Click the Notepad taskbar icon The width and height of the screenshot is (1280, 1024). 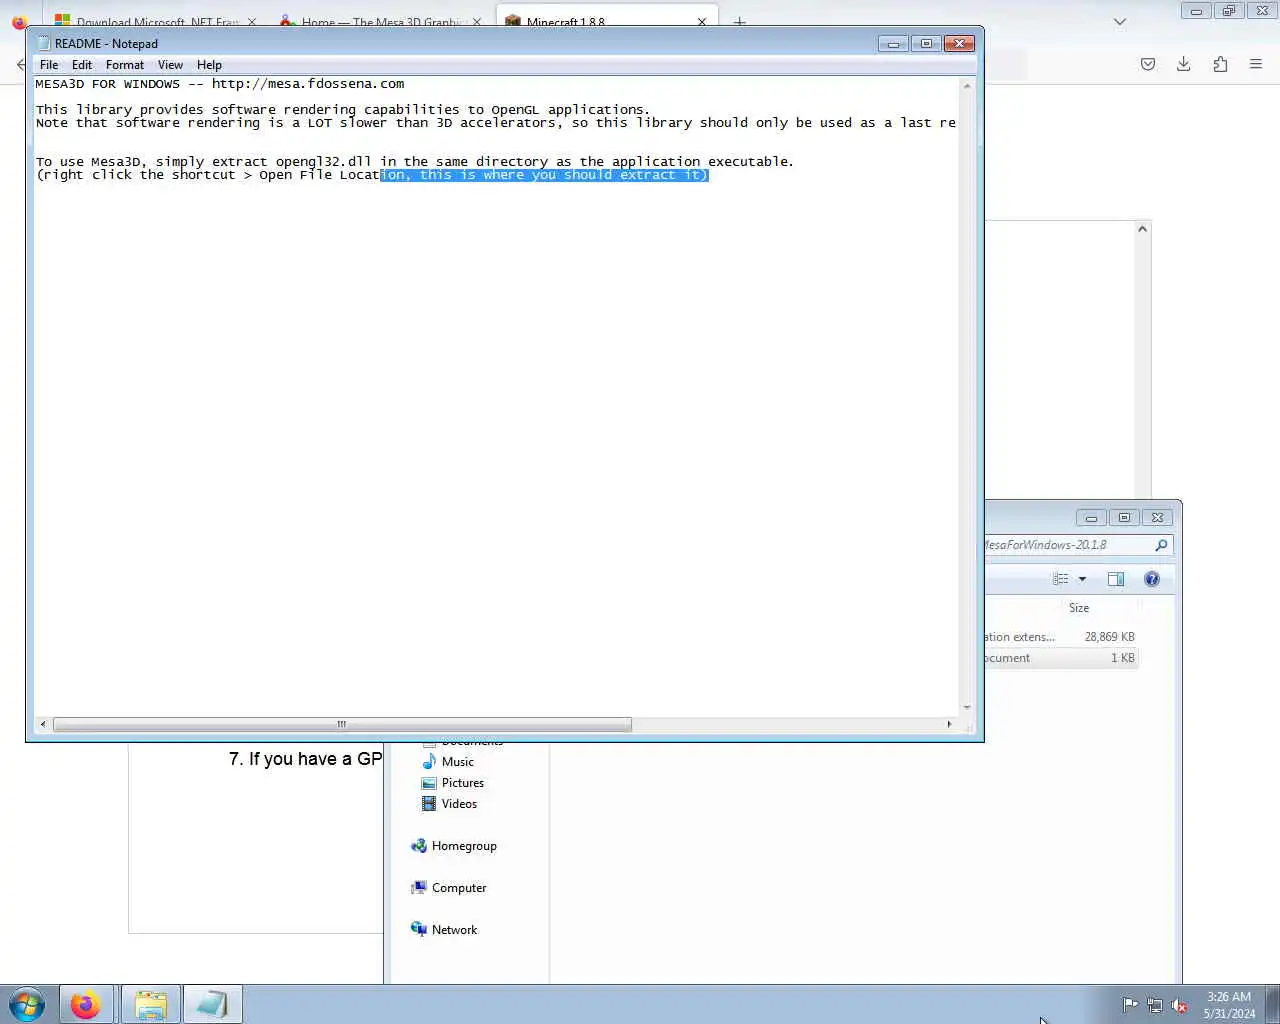[212, 1004]
